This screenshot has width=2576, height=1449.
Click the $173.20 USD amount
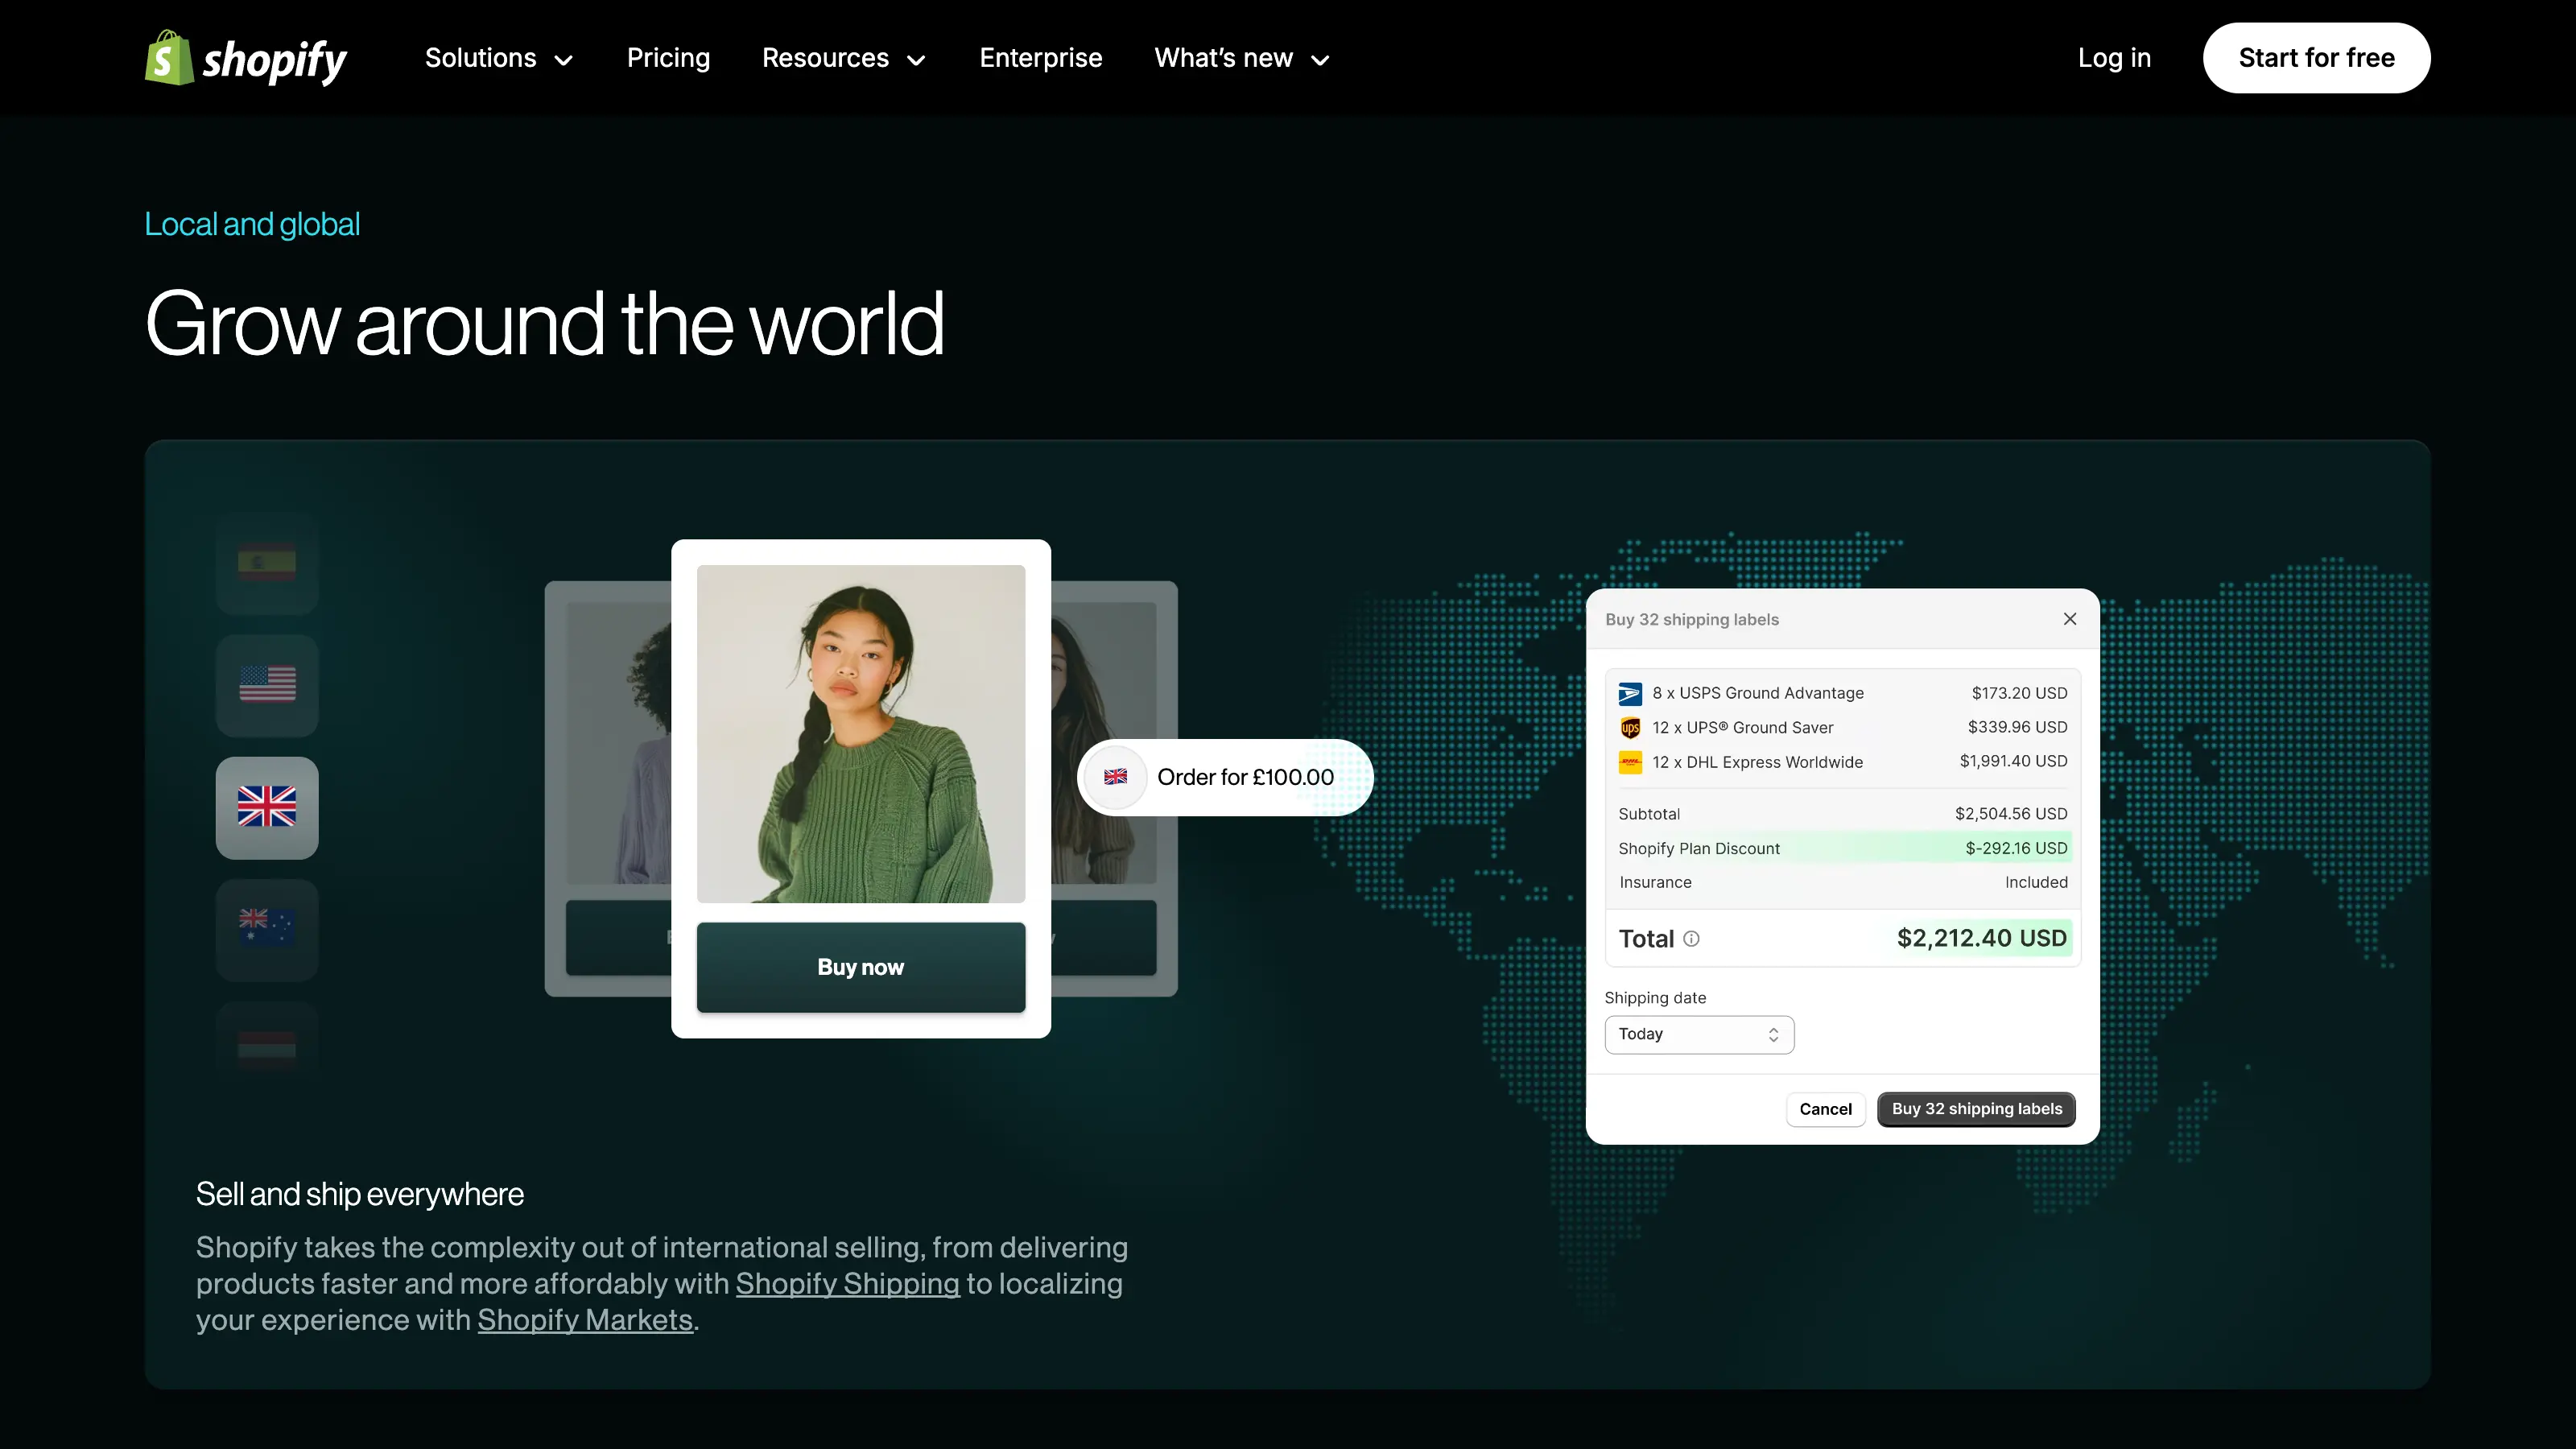tap(2019, 693)
